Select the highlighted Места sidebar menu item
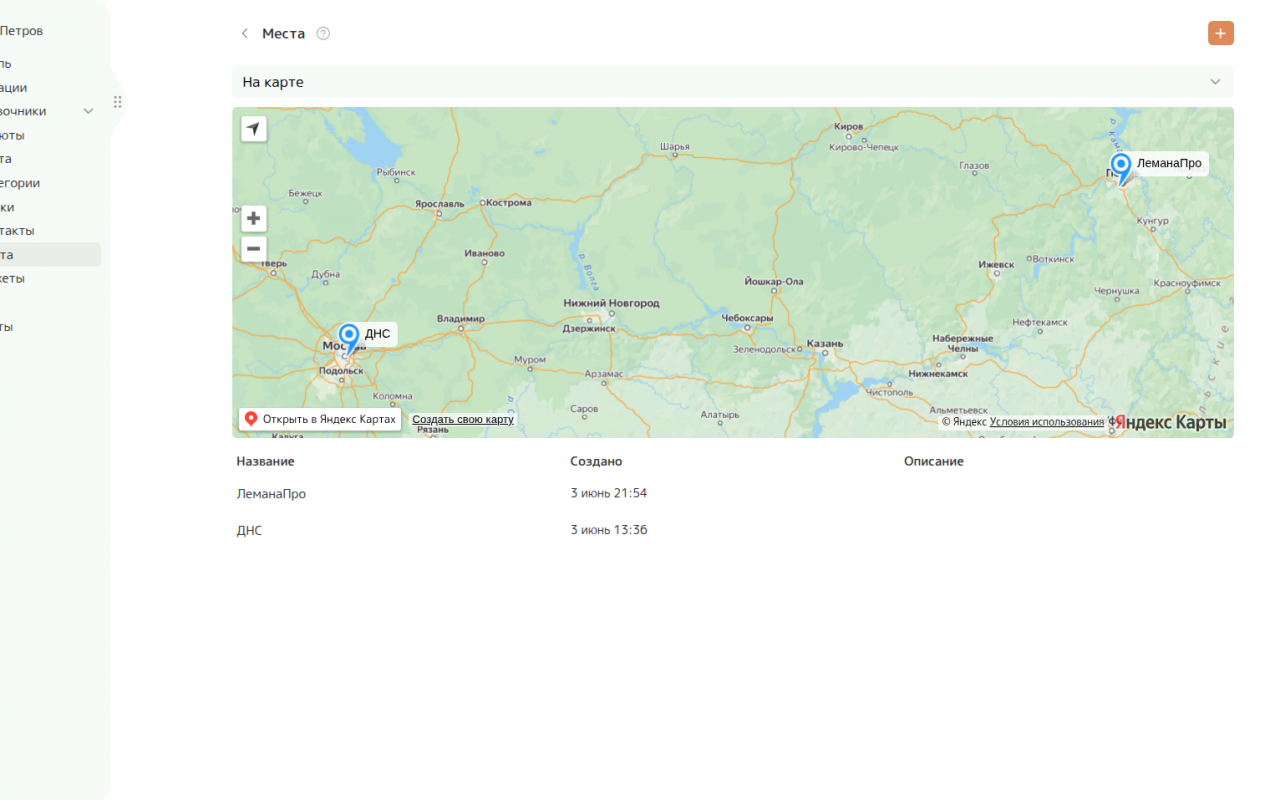This screenshot has width=1280, height=800. point(50,255)
